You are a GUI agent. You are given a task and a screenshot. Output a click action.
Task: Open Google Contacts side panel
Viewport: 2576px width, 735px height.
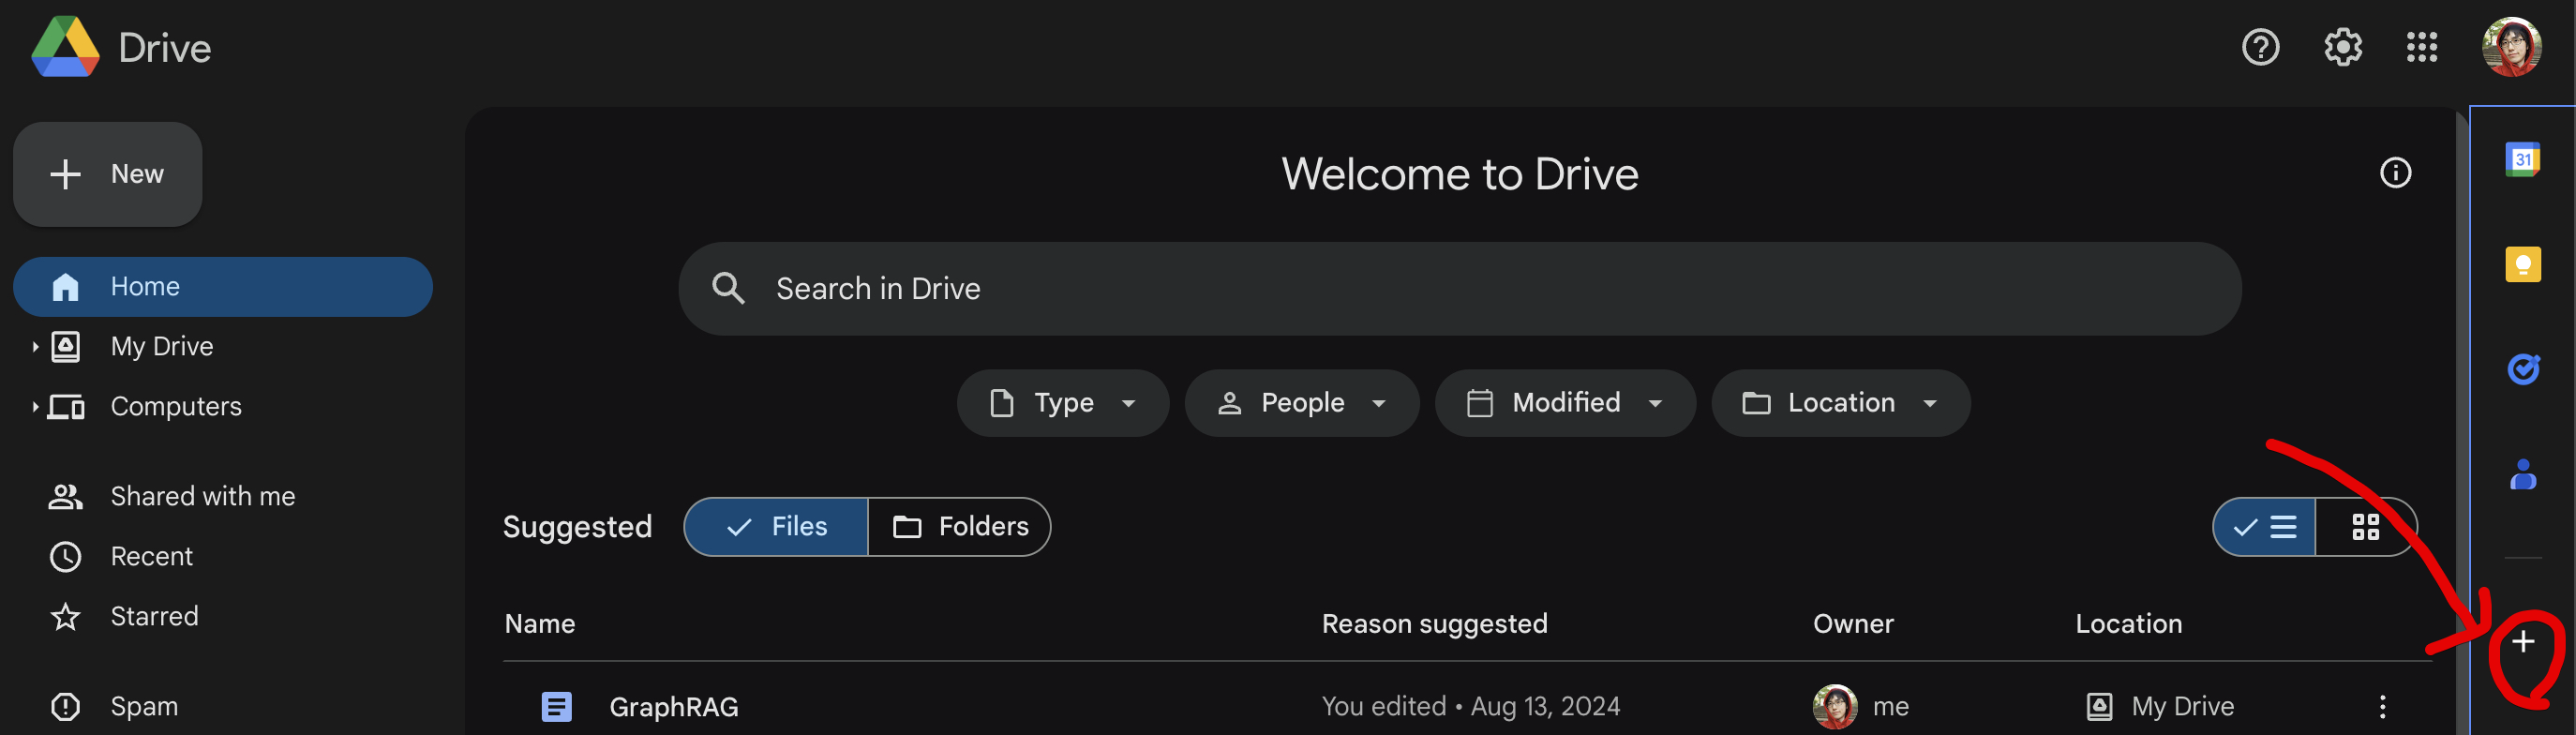2522,474
